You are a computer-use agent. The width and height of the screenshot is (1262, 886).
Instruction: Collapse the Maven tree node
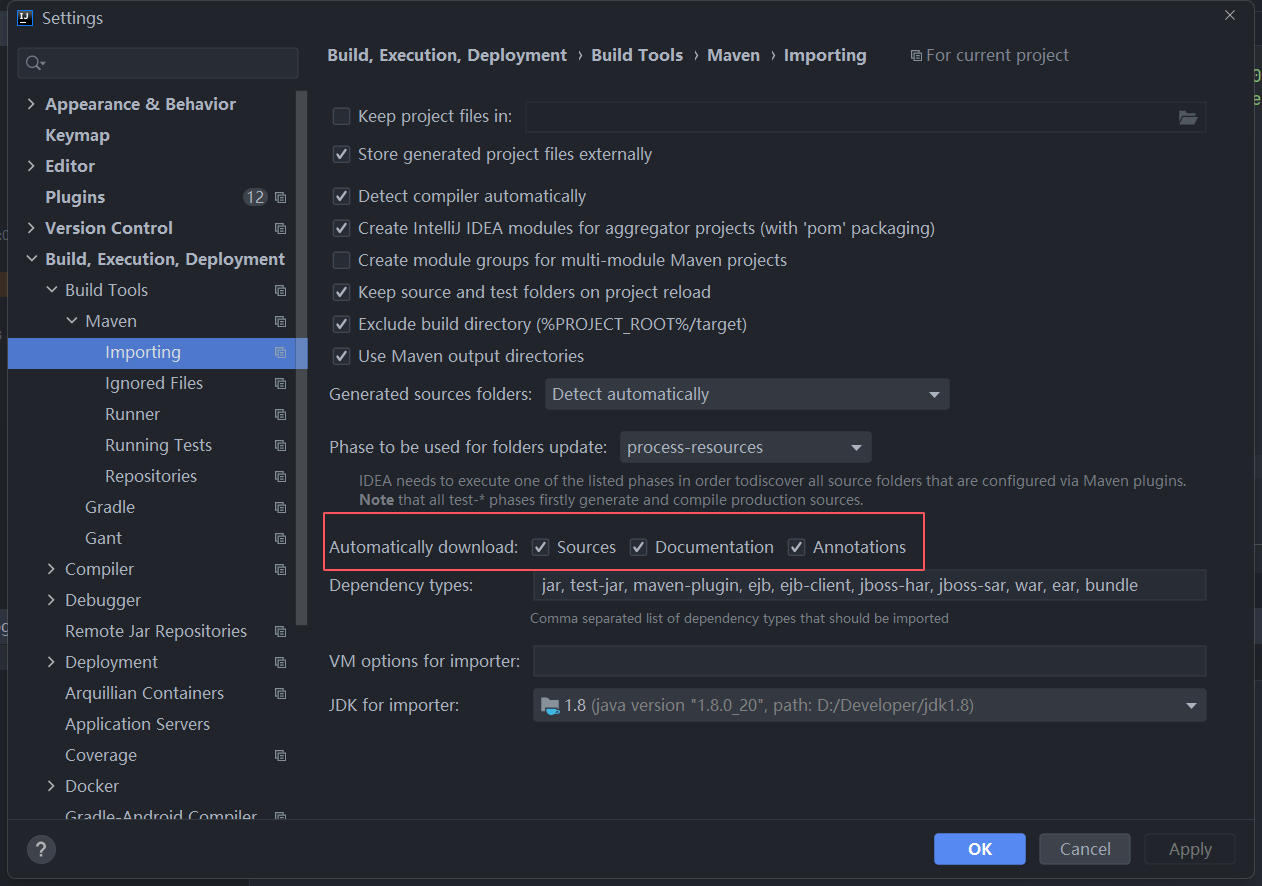(x=71, y=321)
